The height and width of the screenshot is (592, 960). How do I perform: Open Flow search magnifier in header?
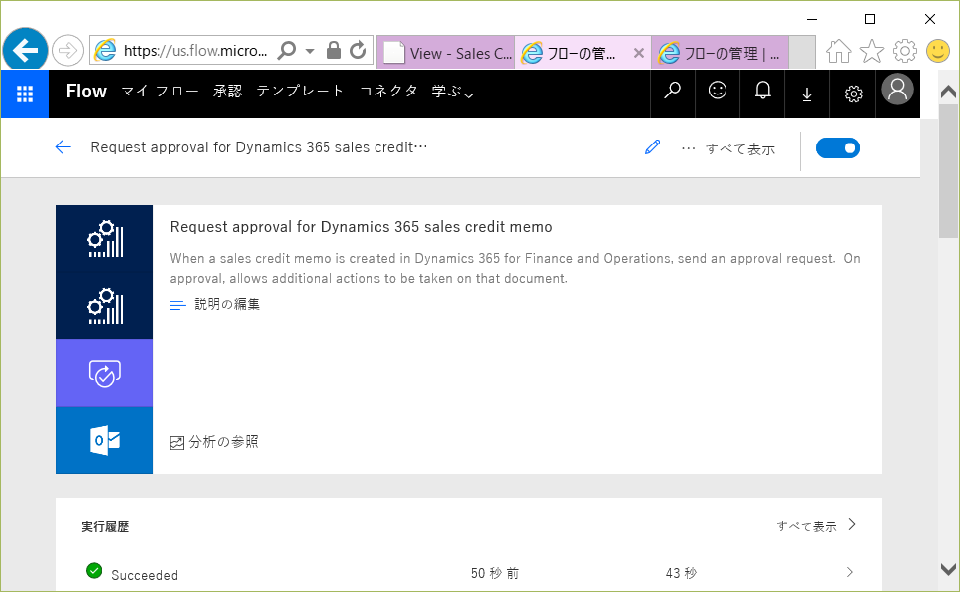(672, 91)
